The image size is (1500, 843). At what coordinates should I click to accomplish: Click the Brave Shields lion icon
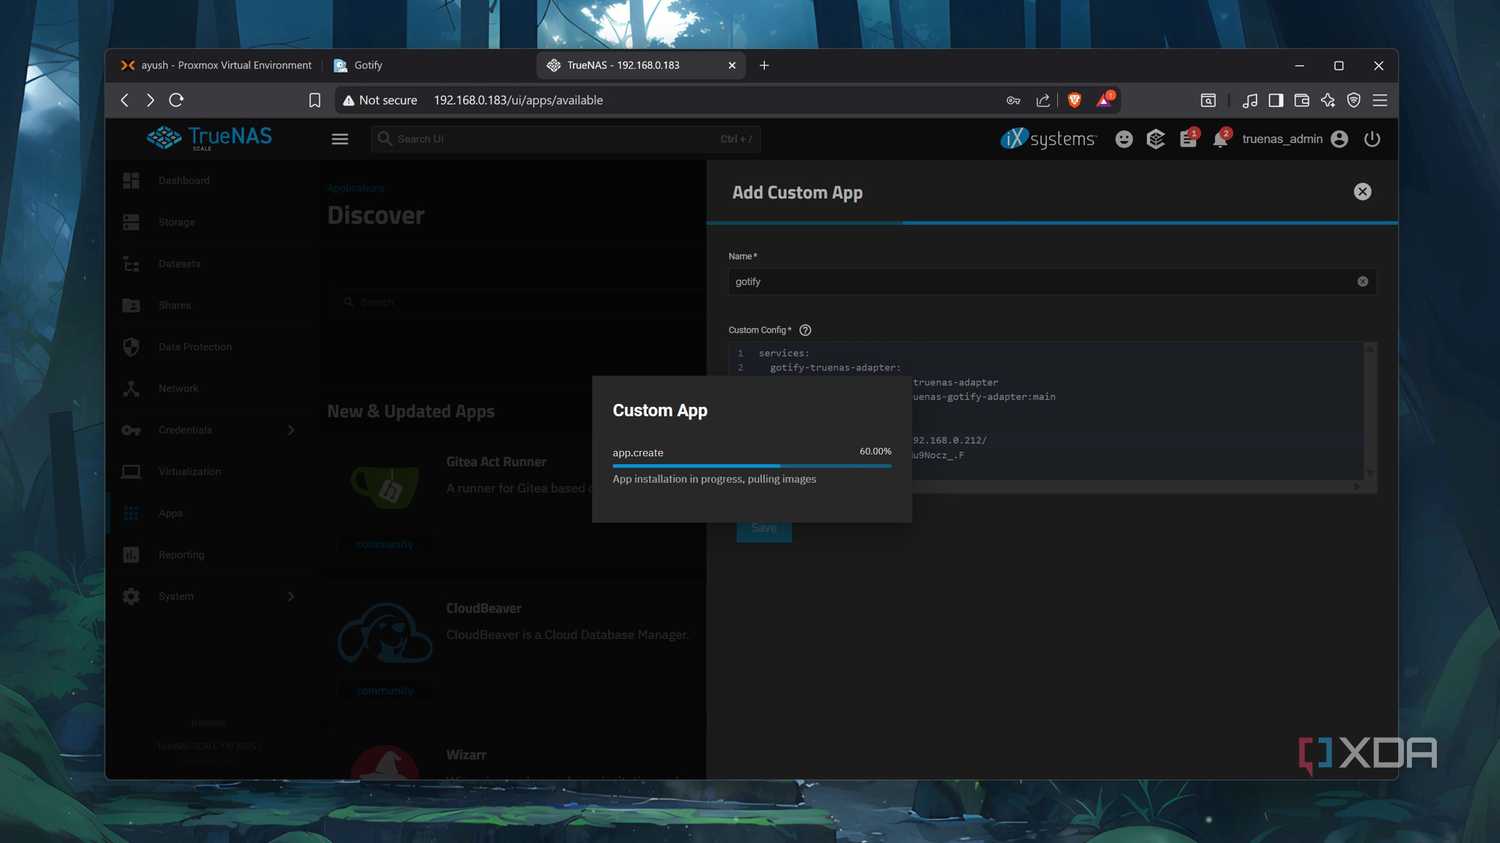click(x=1075, y=100)
